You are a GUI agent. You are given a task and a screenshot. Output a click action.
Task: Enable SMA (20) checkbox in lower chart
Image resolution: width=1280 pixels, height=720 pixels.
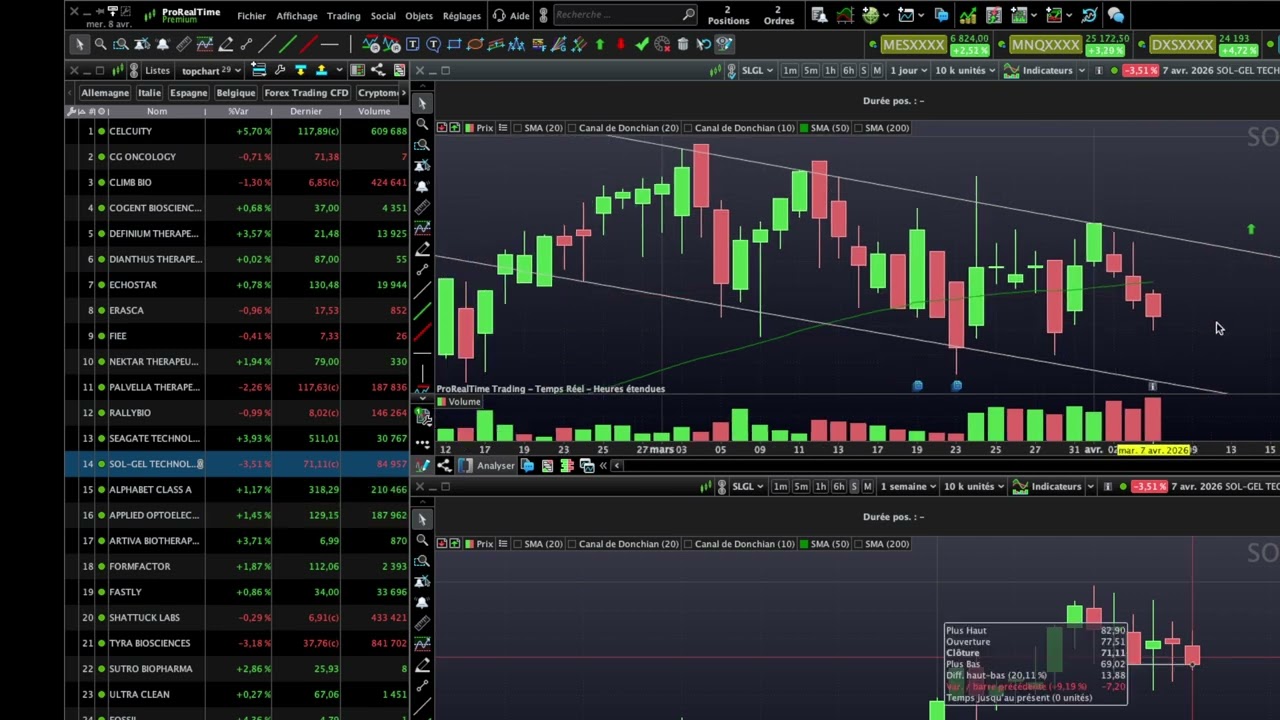point(518,544)
